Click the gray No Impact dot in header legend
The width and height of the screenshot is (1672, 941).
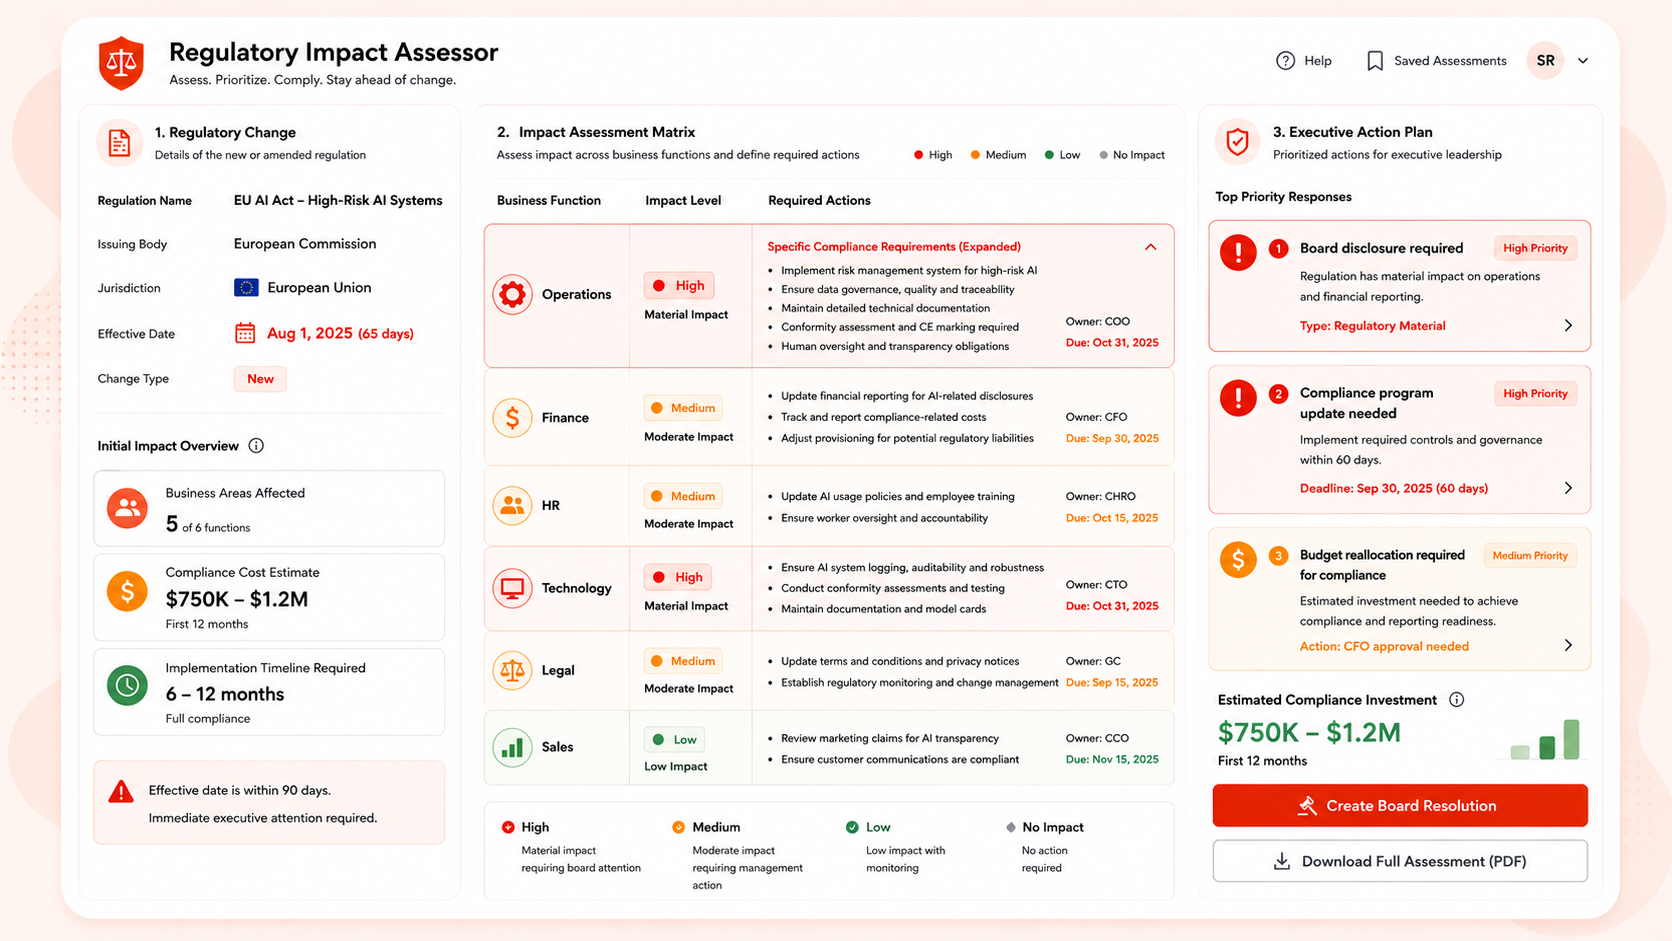(1104, 155)
